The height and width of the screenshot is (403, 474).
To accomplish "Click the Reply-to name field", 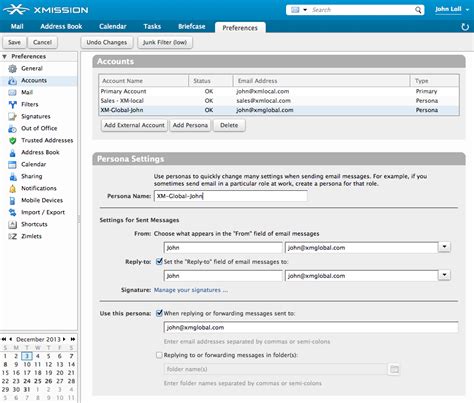I will (x=223, y=276).
